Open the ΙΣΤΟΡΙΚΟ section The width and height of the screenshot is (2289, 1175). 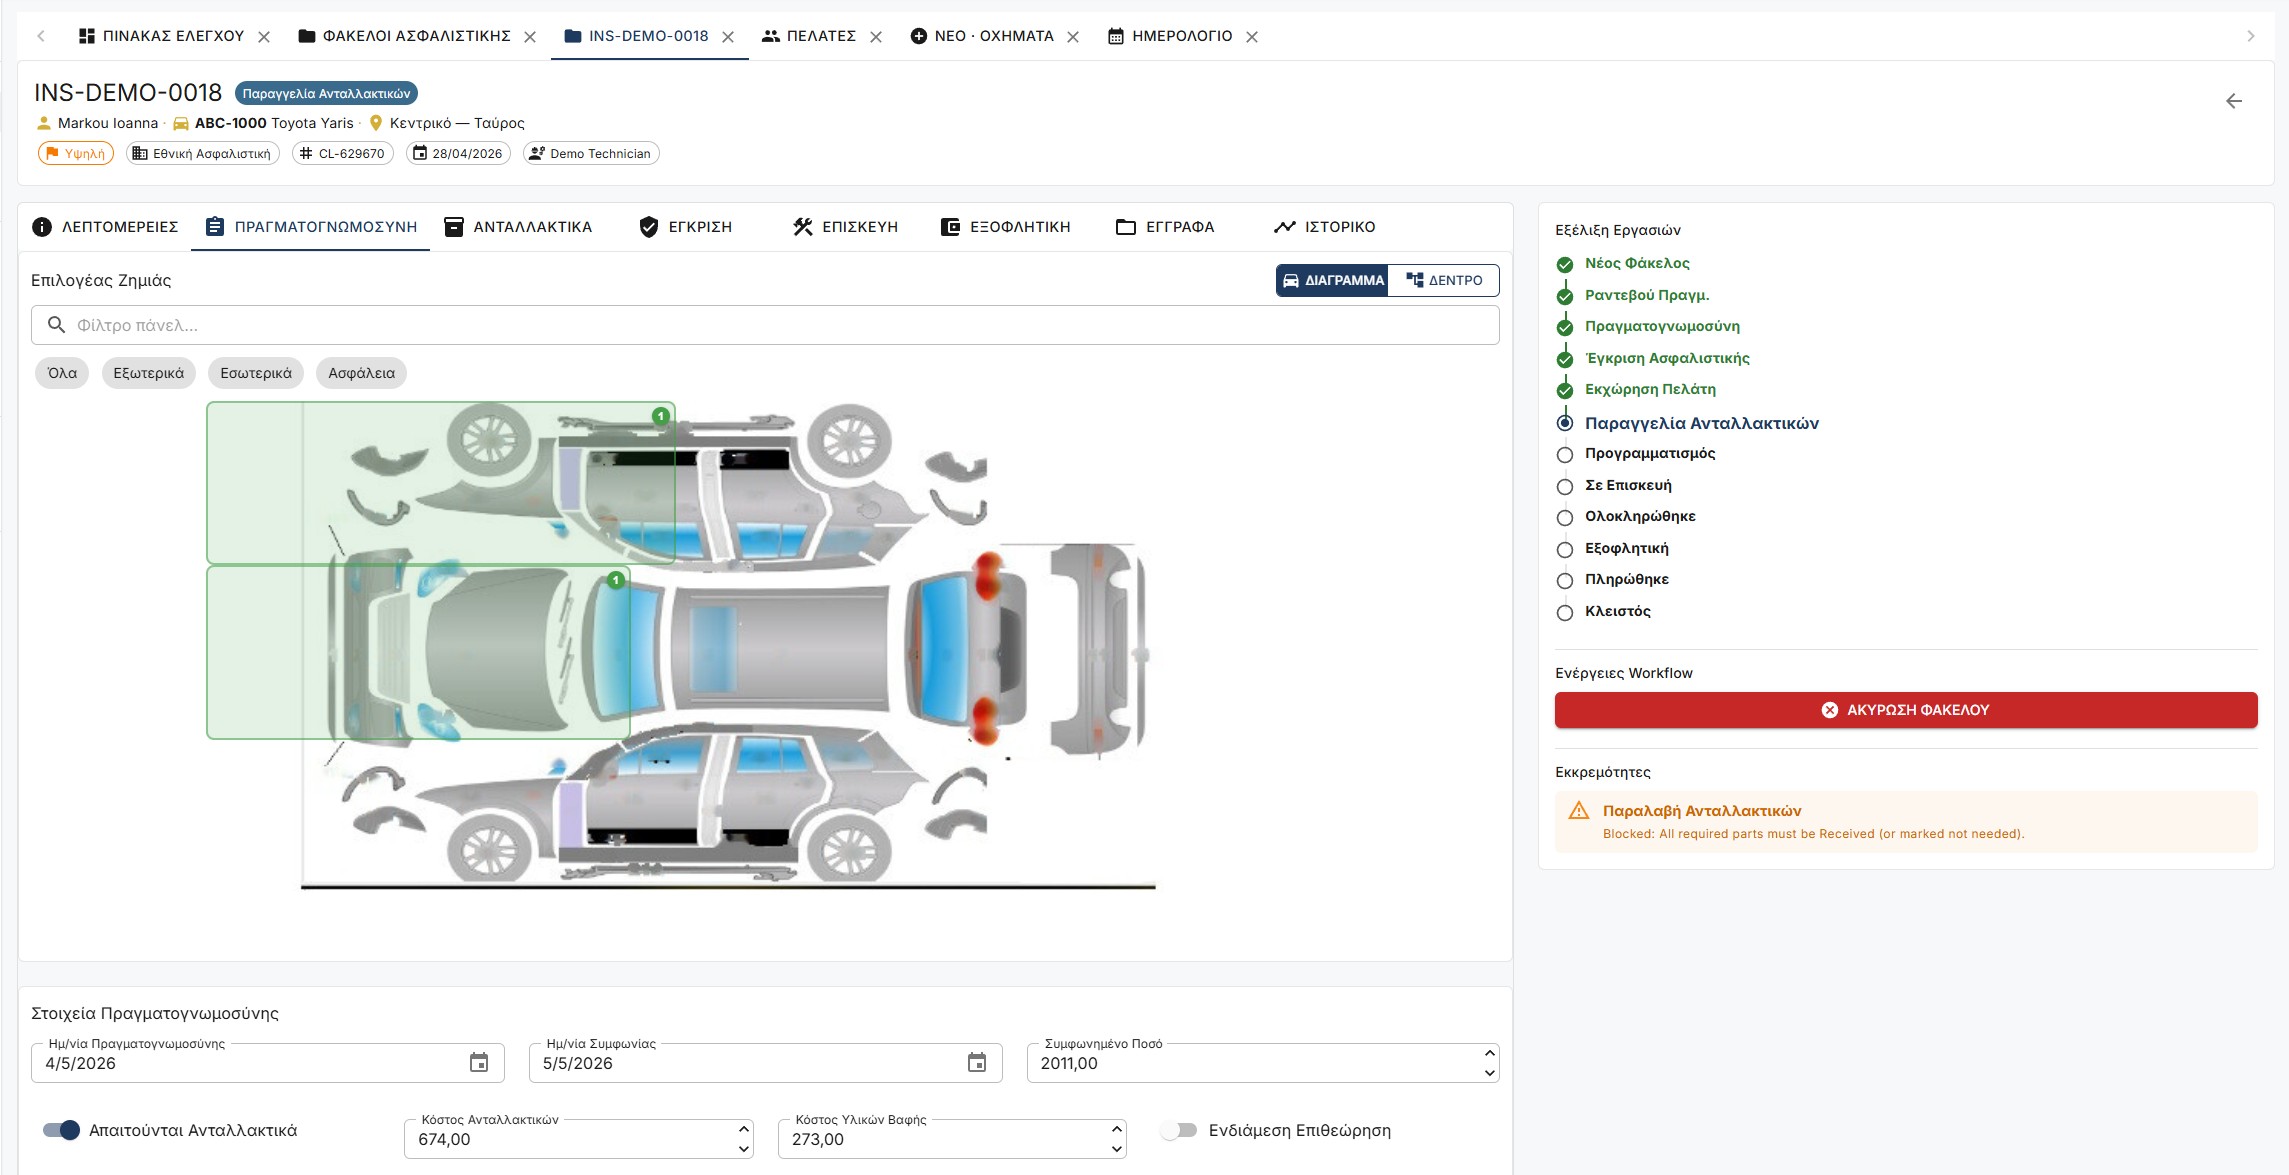[x=1325, y=227]
